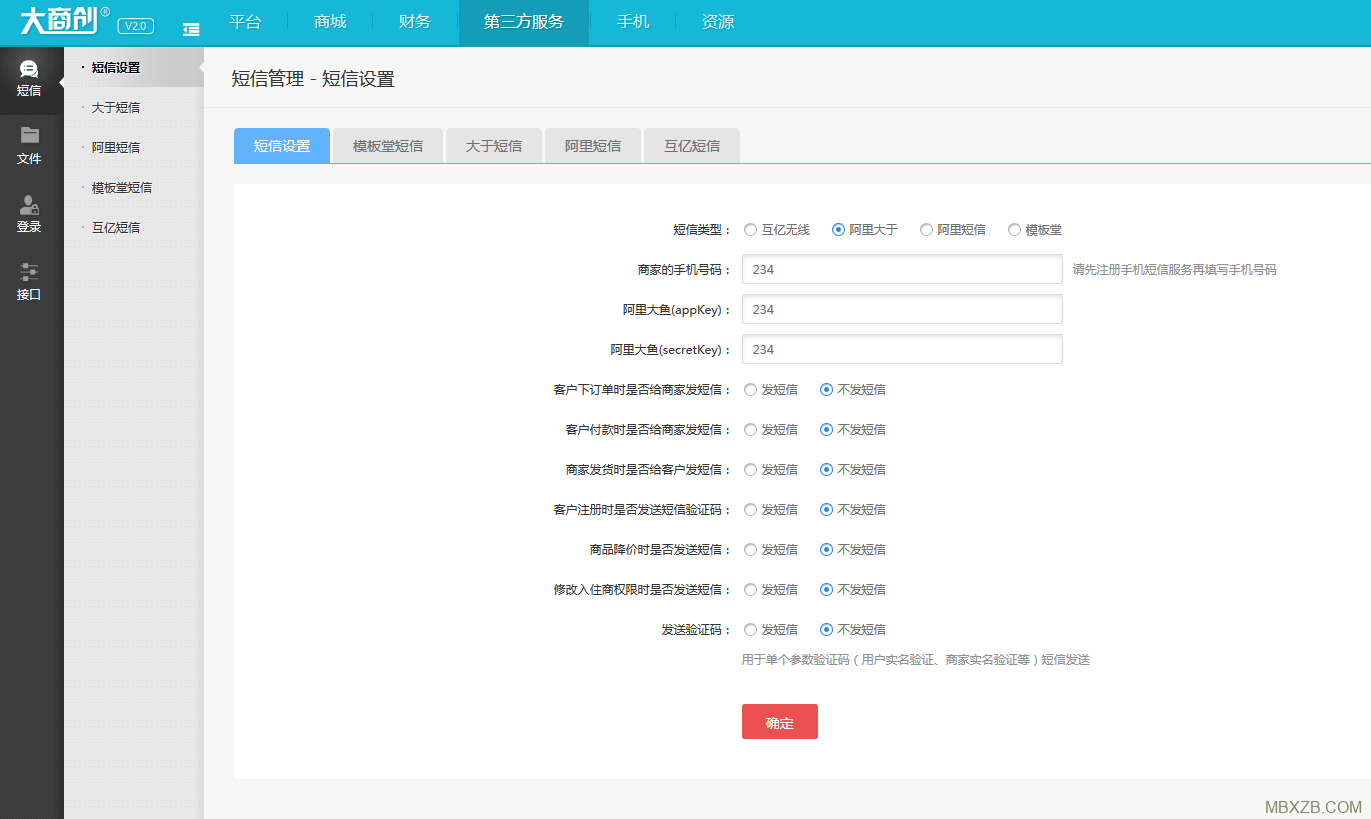Enable 发短信 for 商品降价时是否发送短信

click(750, 550)
